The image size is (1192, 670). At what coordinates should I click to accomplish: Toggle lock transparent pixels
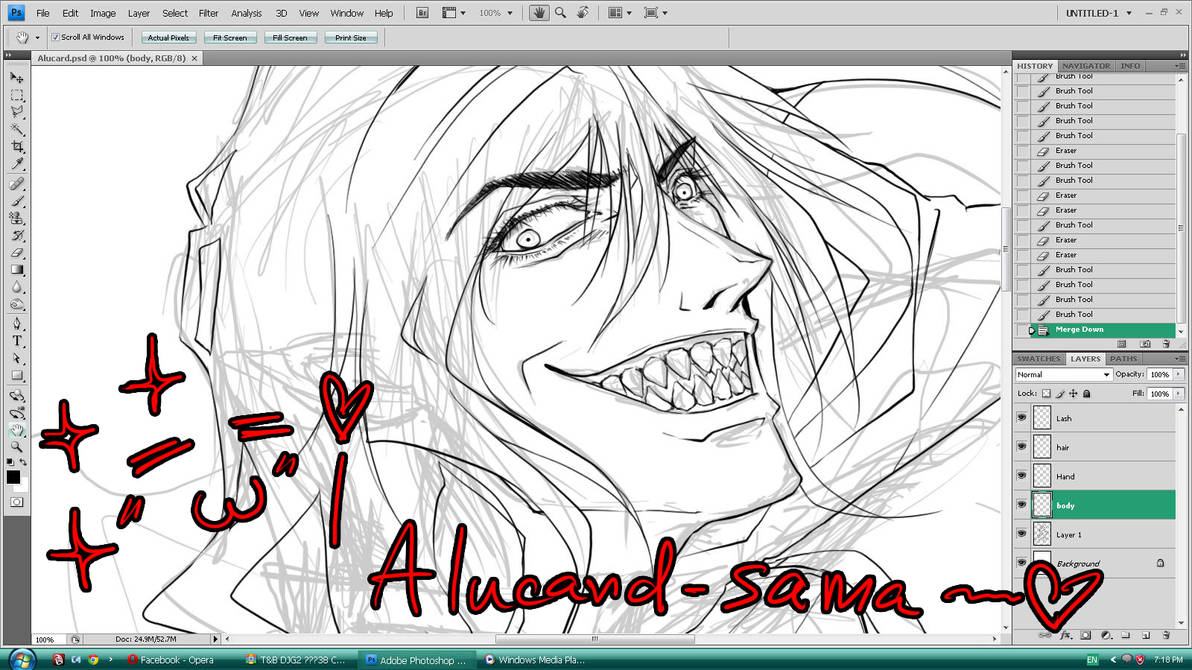[1046, 394]
